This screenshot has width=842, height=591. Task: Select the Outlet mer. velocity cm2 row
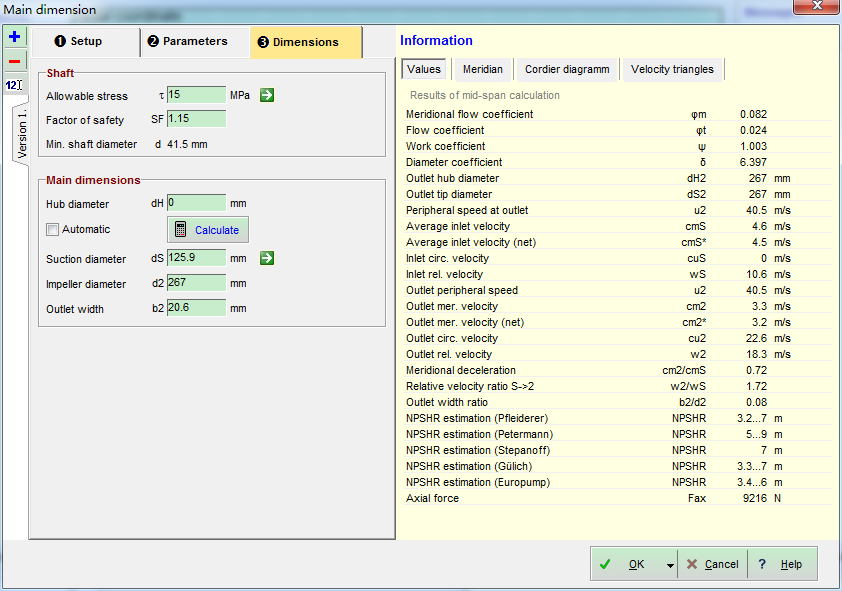tap(618, 307)
